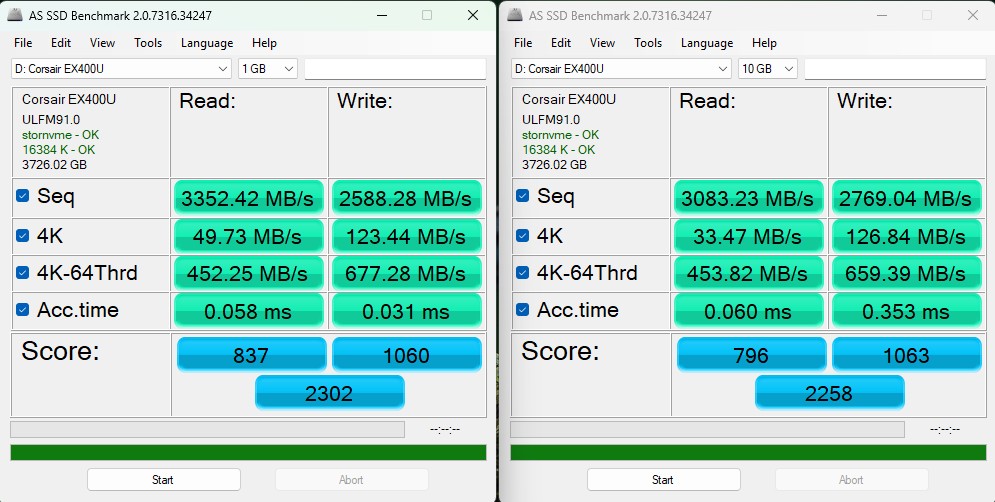This screenshot has height=502, width=995.
Task: Open Language menu in left window
Action: click(x=207, y=43)
